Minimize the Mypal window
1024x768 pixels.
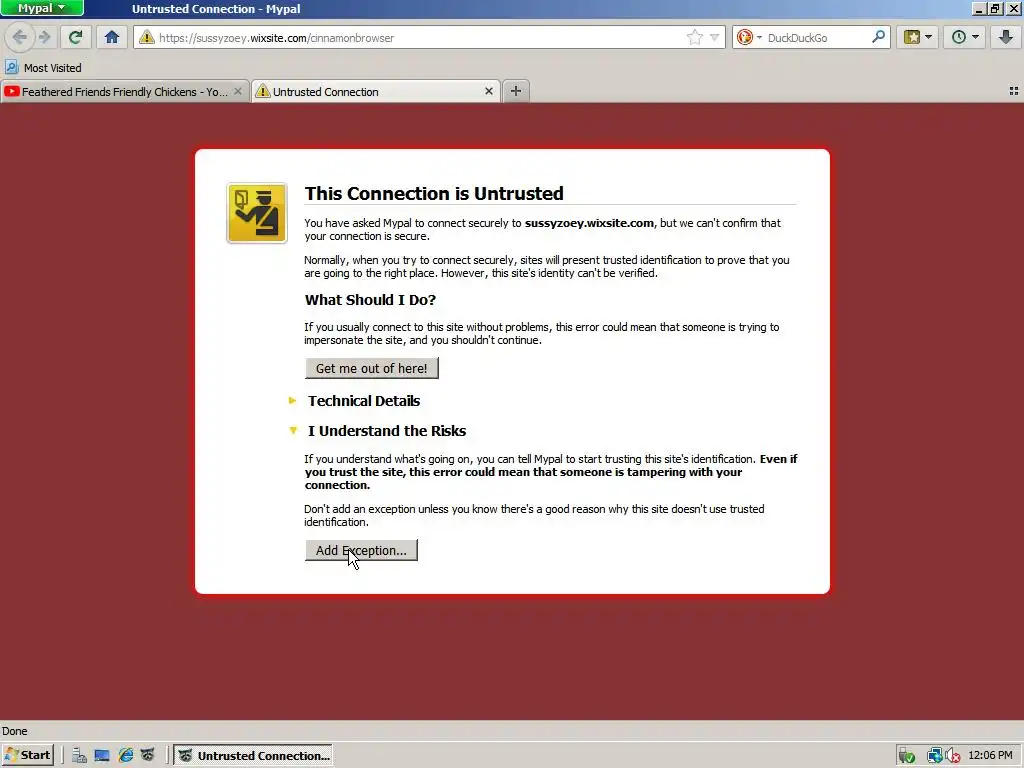[x=978, y=8]
